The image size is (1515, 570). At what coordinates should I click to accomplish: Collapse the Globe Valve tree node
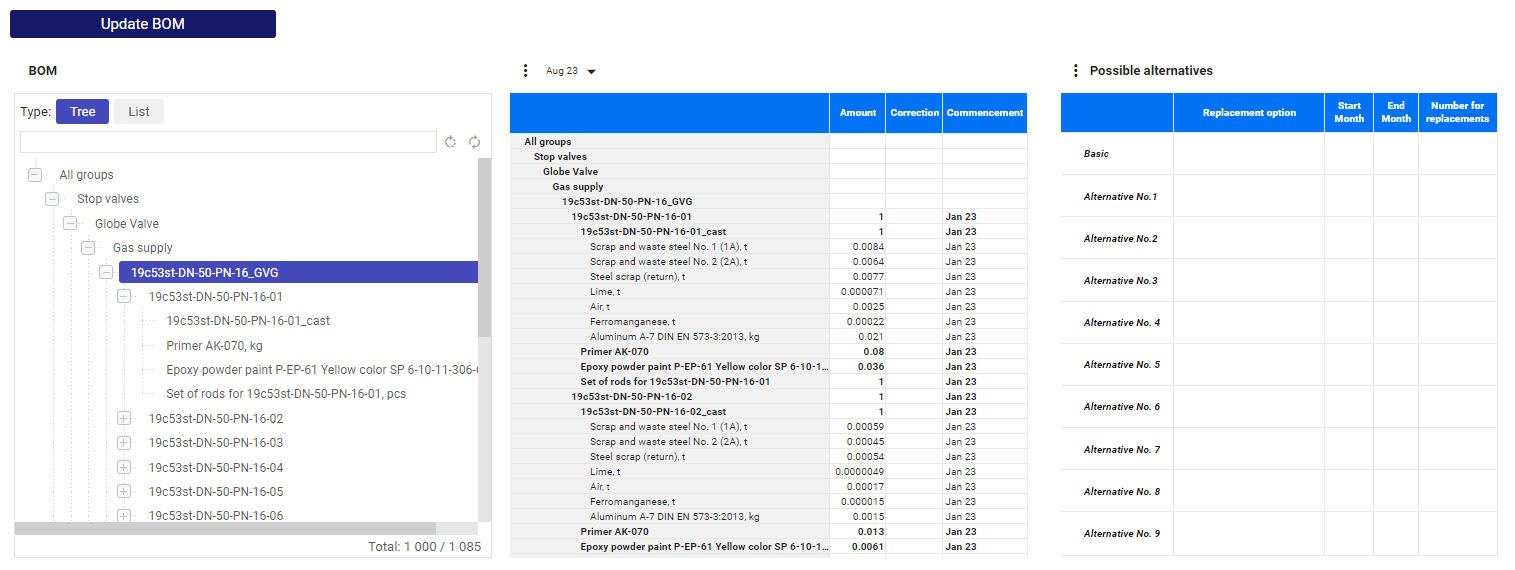(71, 224)
